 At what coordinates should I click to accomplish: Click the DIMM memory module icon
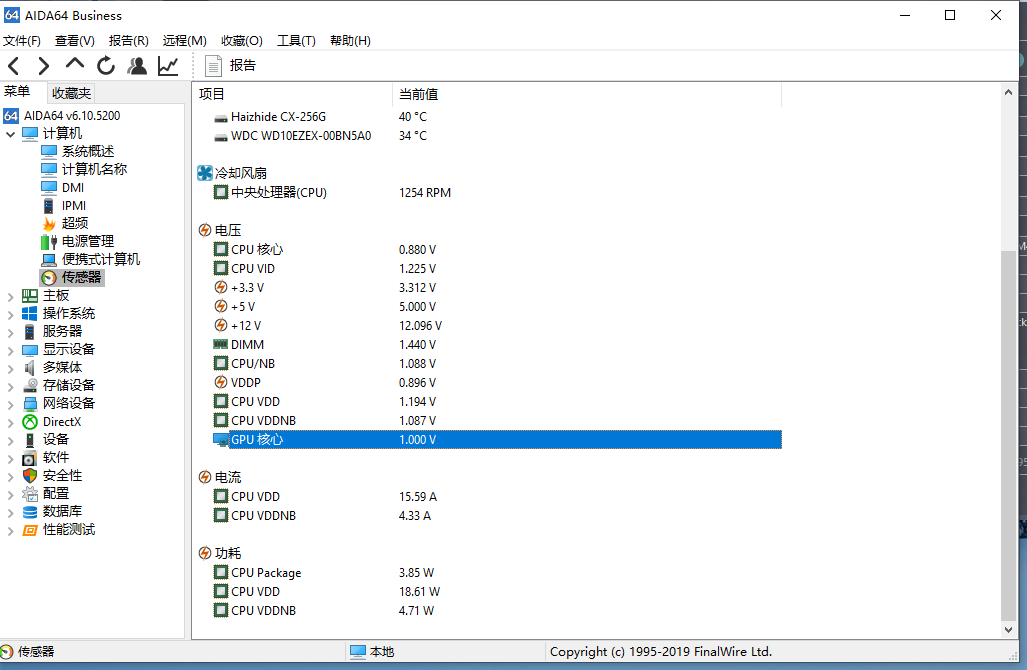point(221,344)
